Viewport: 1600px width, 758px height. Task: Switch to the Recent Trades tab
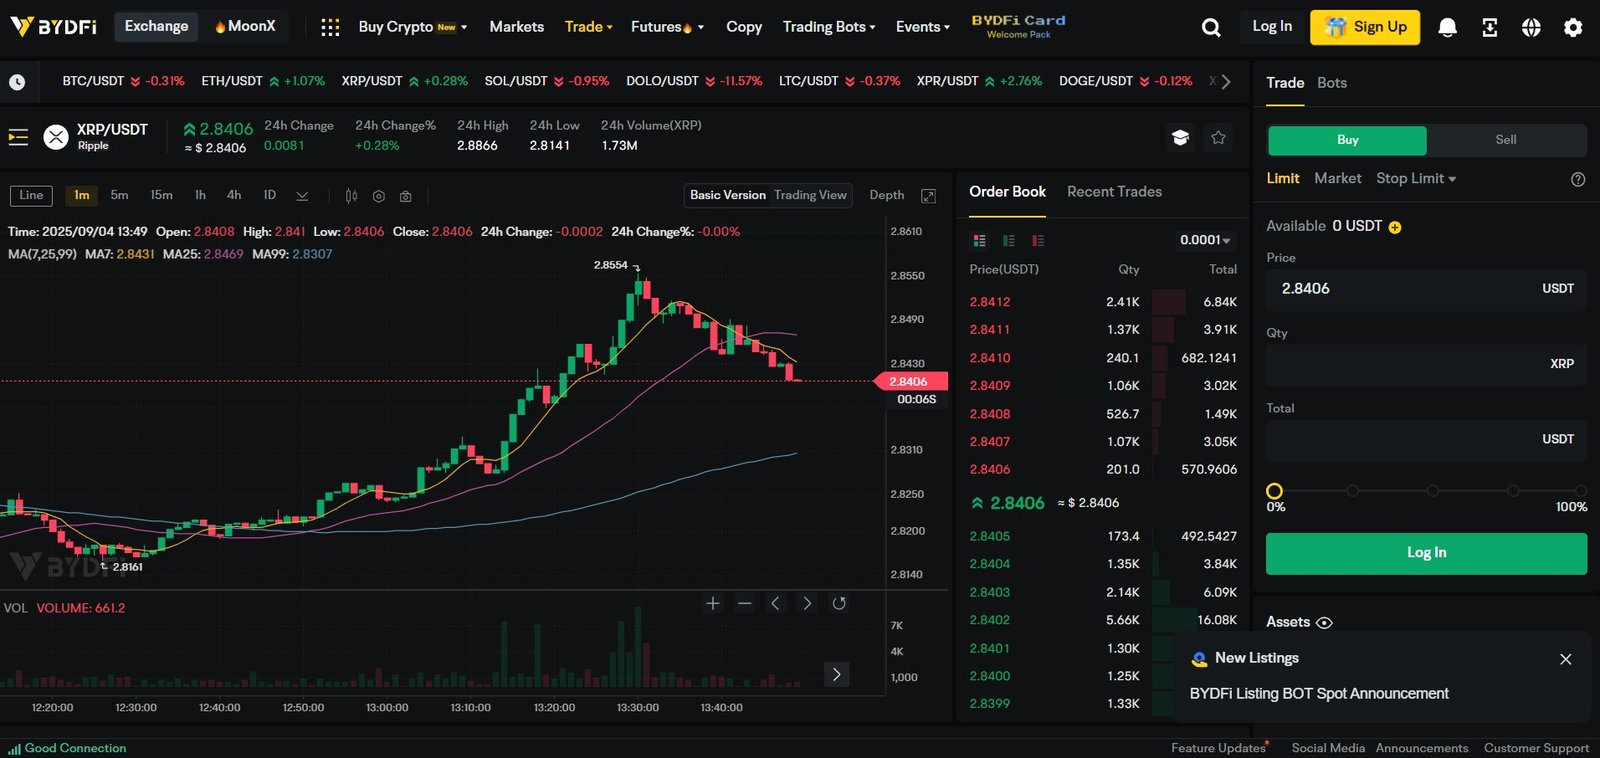(x=1114, y=192)
